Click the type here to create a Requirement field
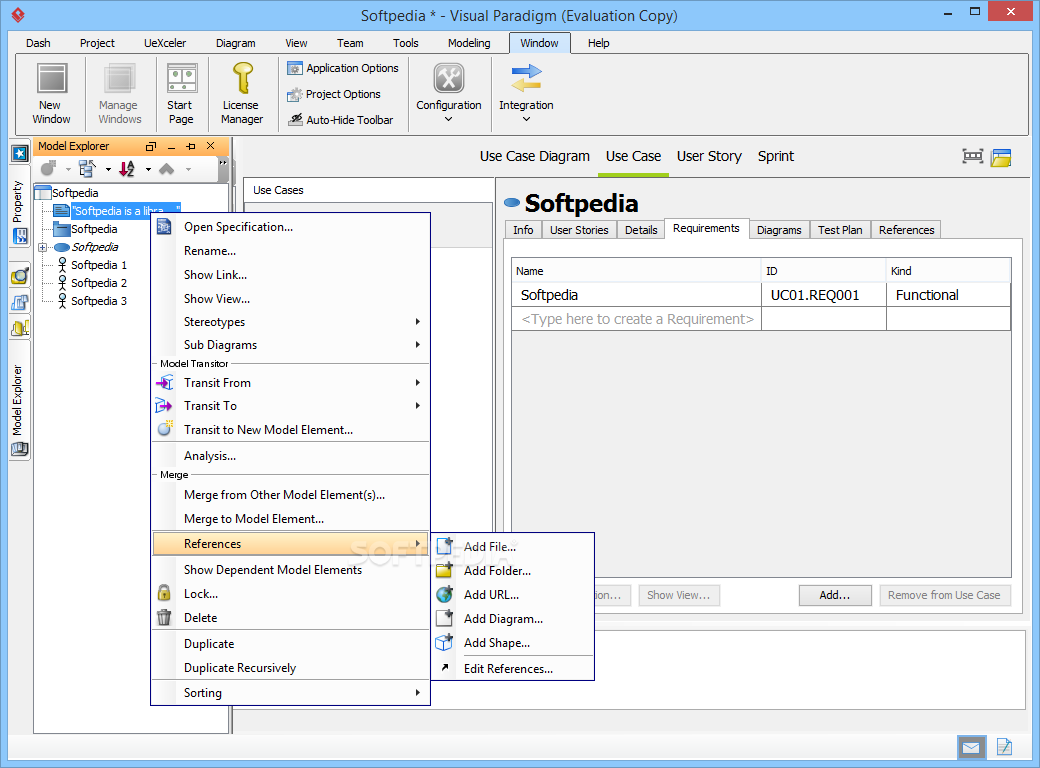Viewport: 1040px width, 768px height. coord(637,320)
